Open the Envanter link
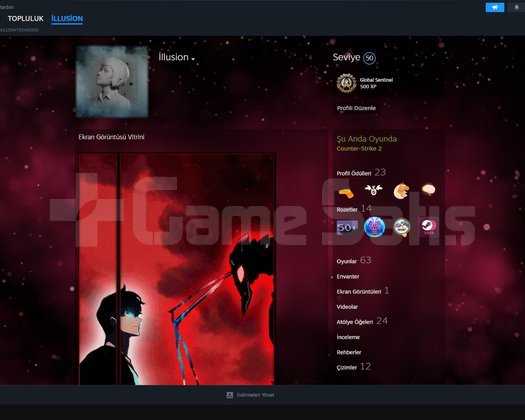The image size is (525, 420). point(348,277)
